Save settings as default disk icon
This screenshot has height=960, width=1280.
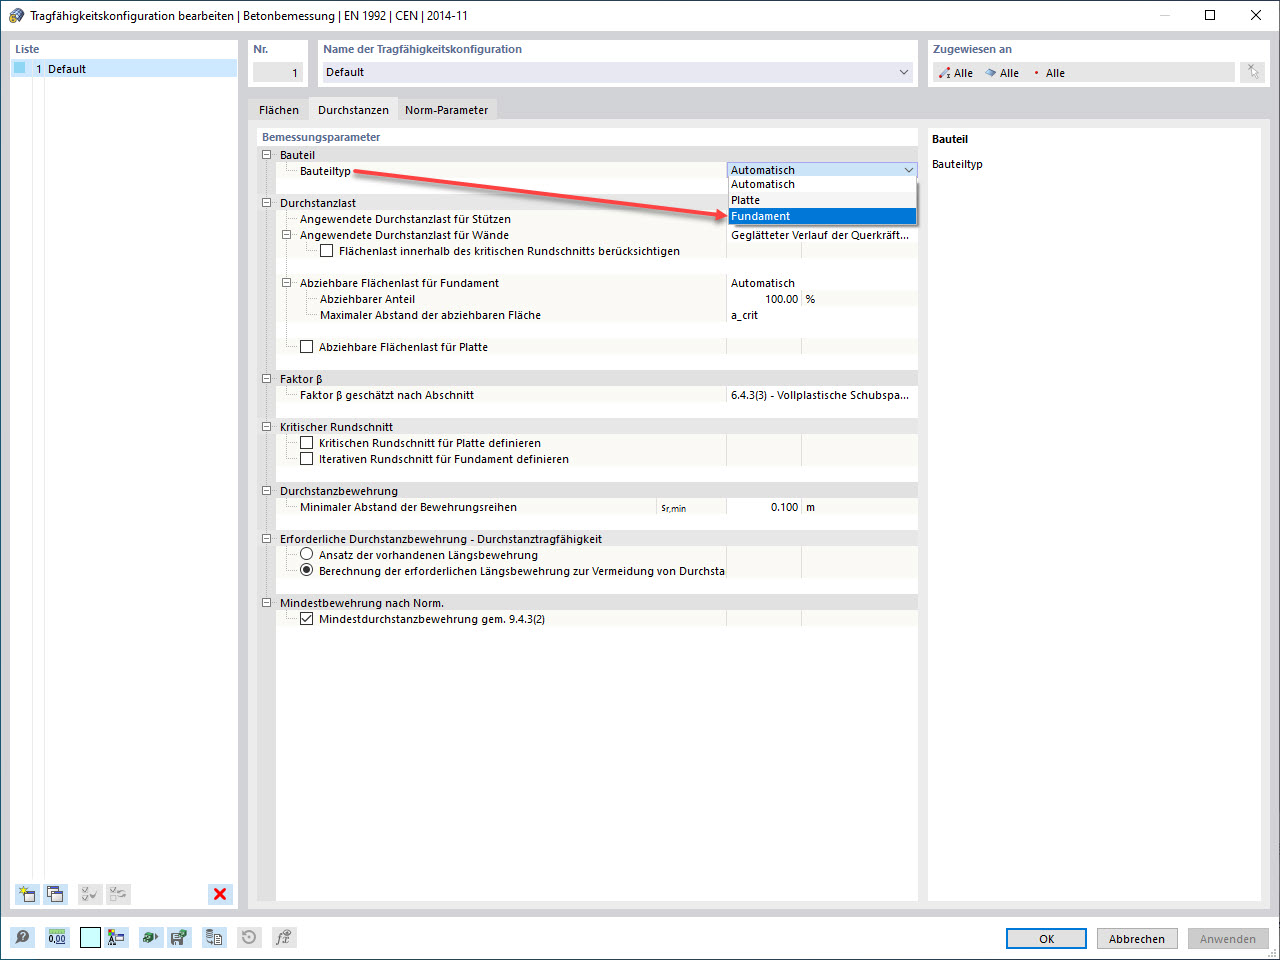click(x=179, y=937)
